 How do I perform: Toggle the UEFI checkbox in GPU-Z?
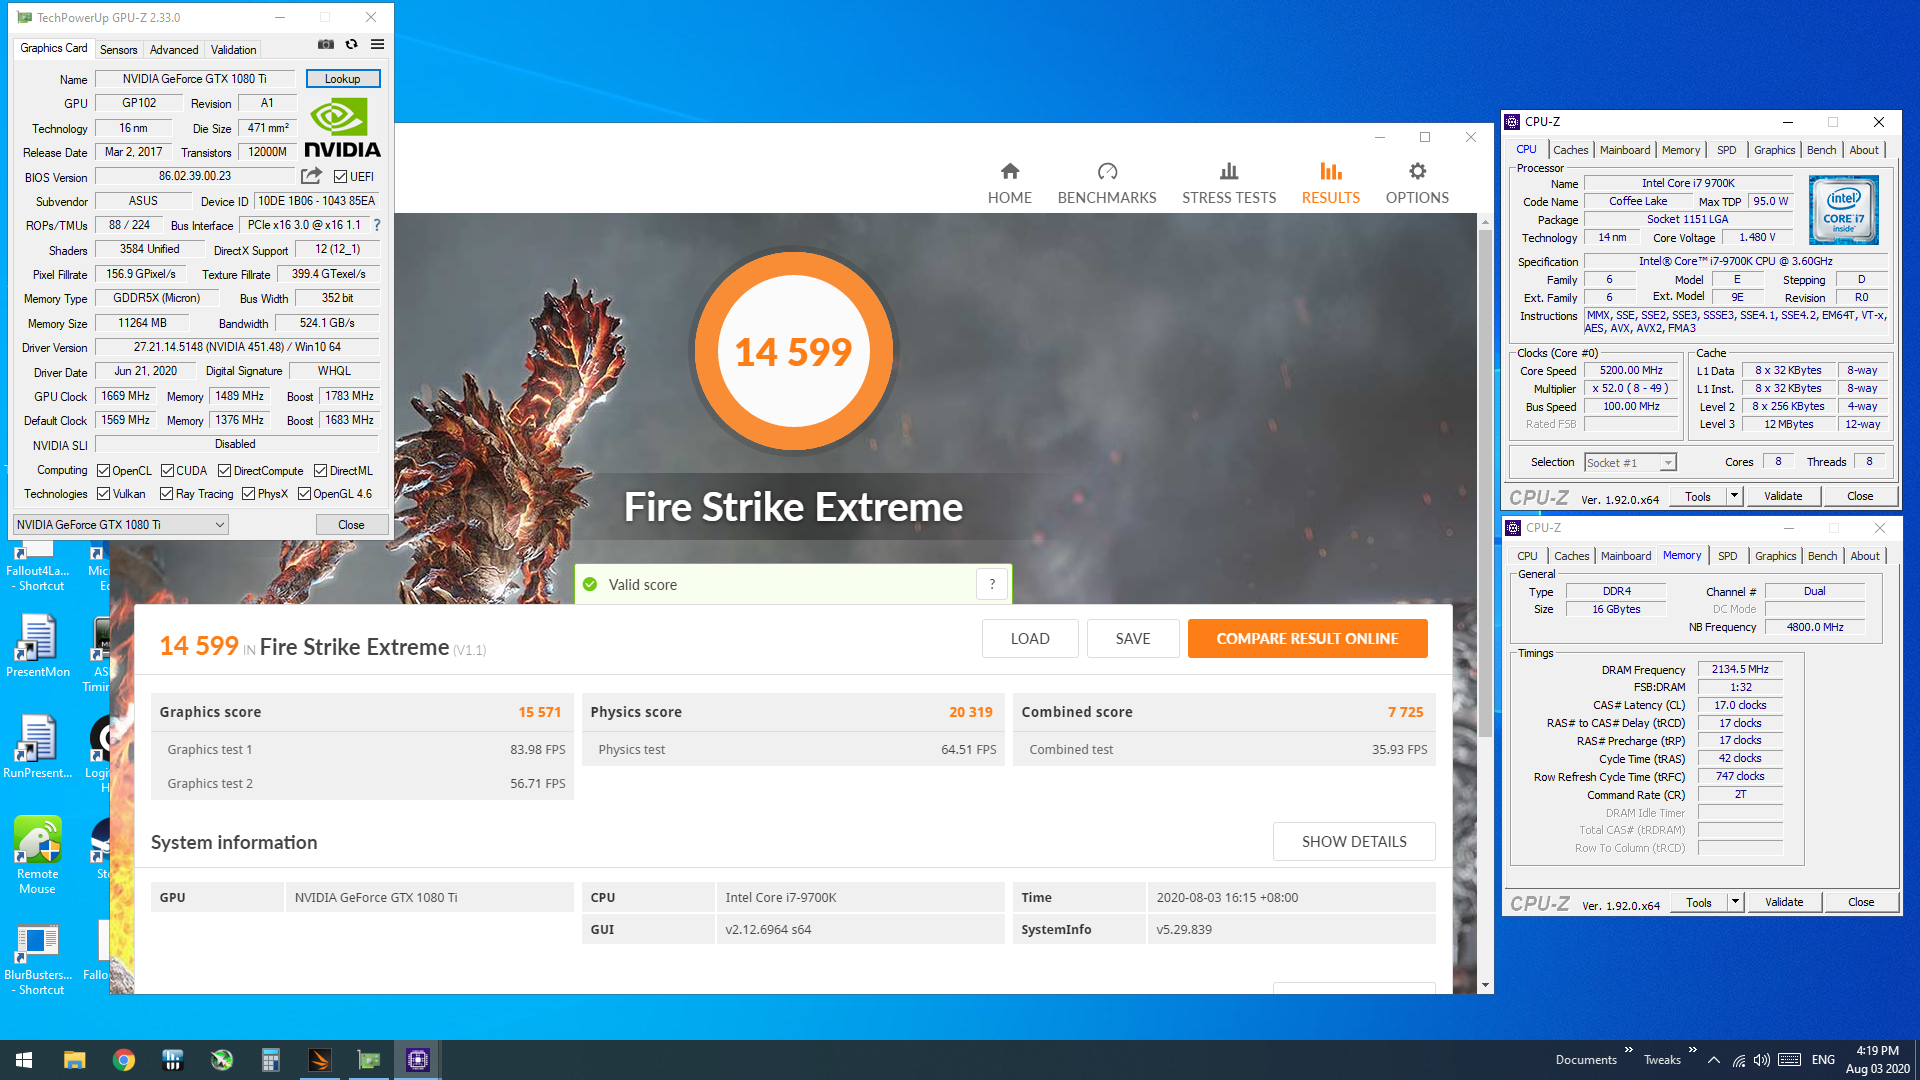pos(340,177)
